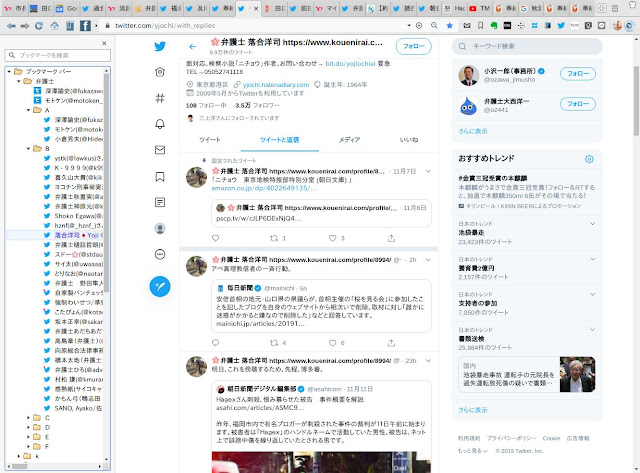Expand bookmark folder F

click(x=28, y=446)
